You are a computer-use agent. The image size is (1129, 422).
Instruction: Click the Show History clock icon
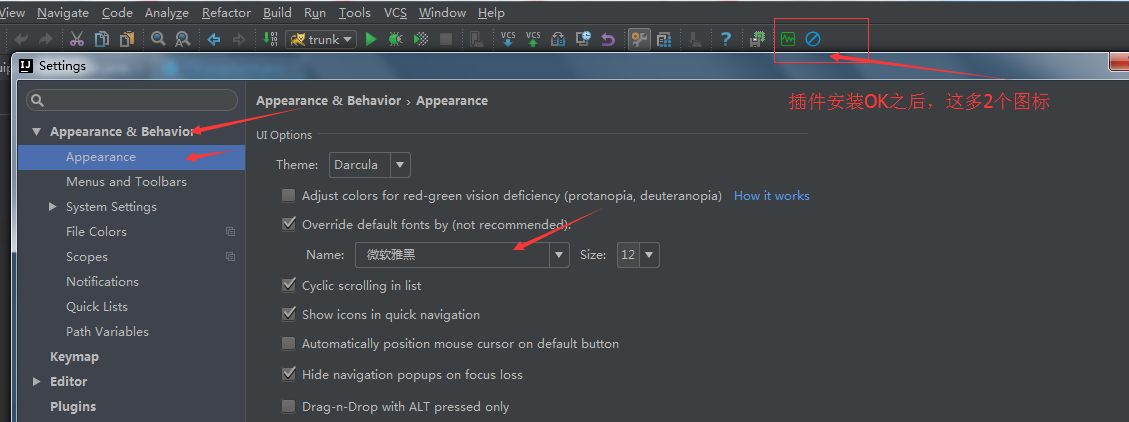point(583,39)
